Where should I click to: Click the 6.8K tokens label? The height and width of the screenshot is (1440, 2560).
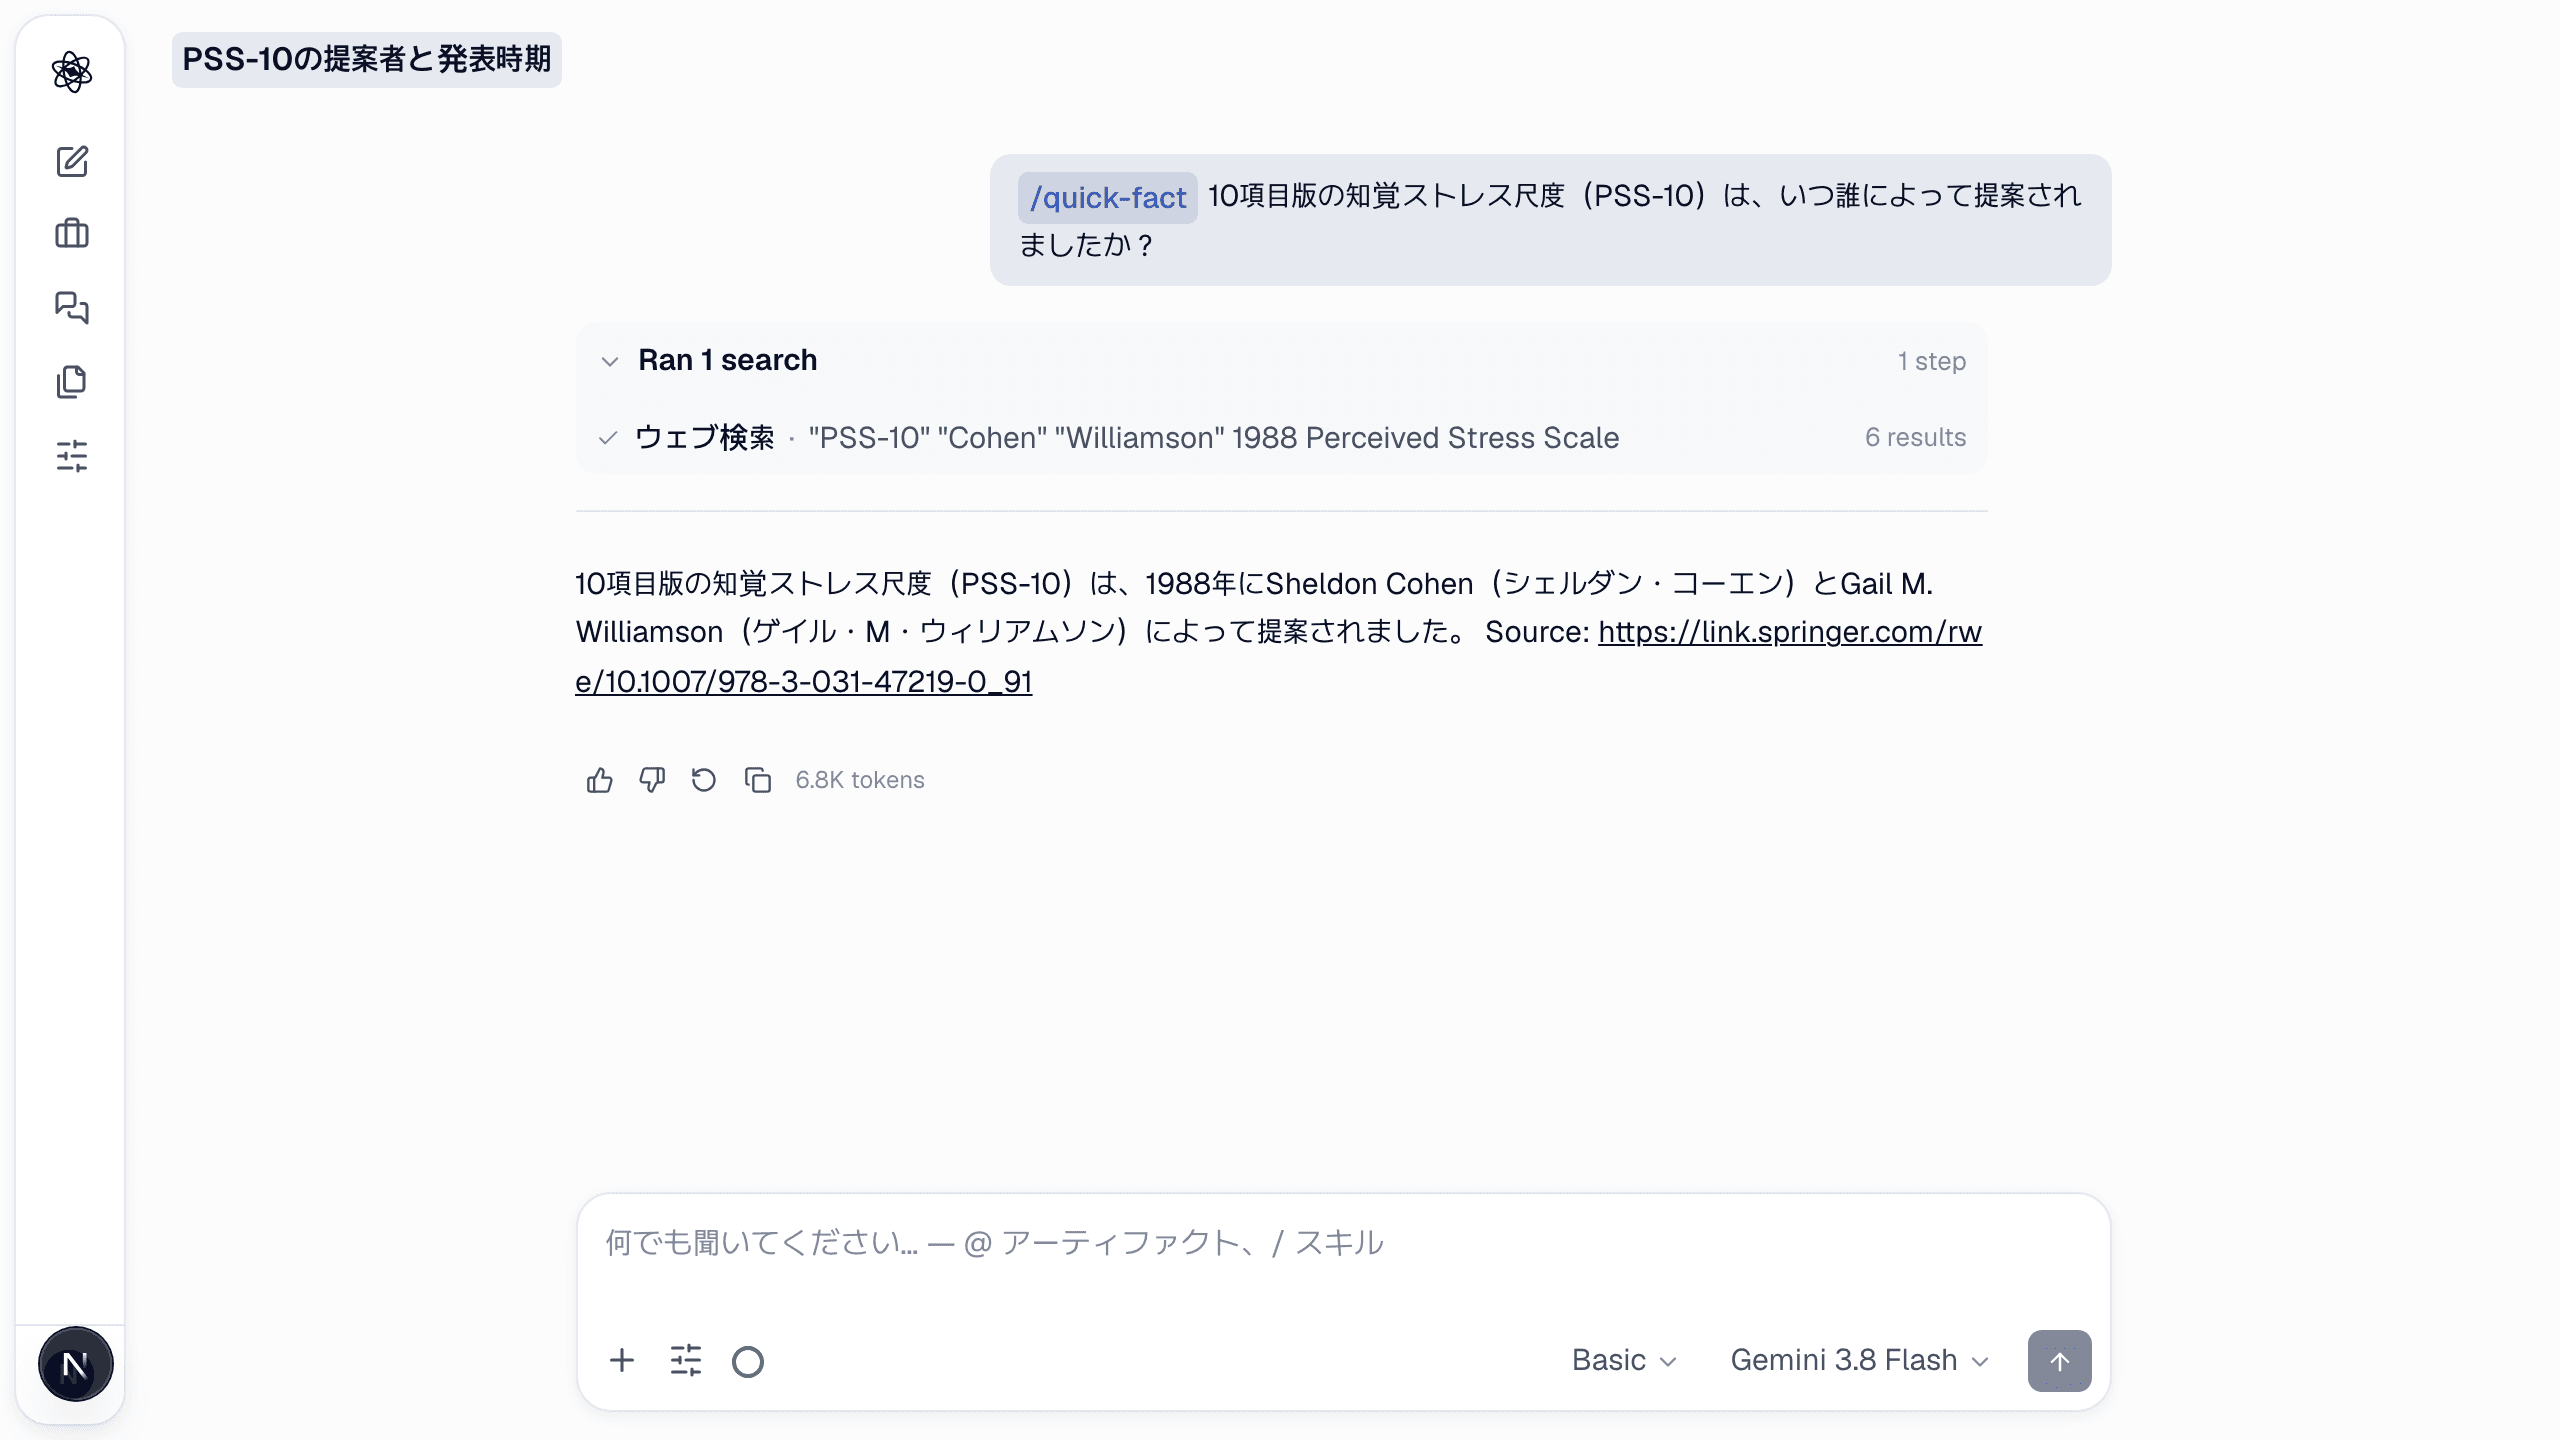860,780
